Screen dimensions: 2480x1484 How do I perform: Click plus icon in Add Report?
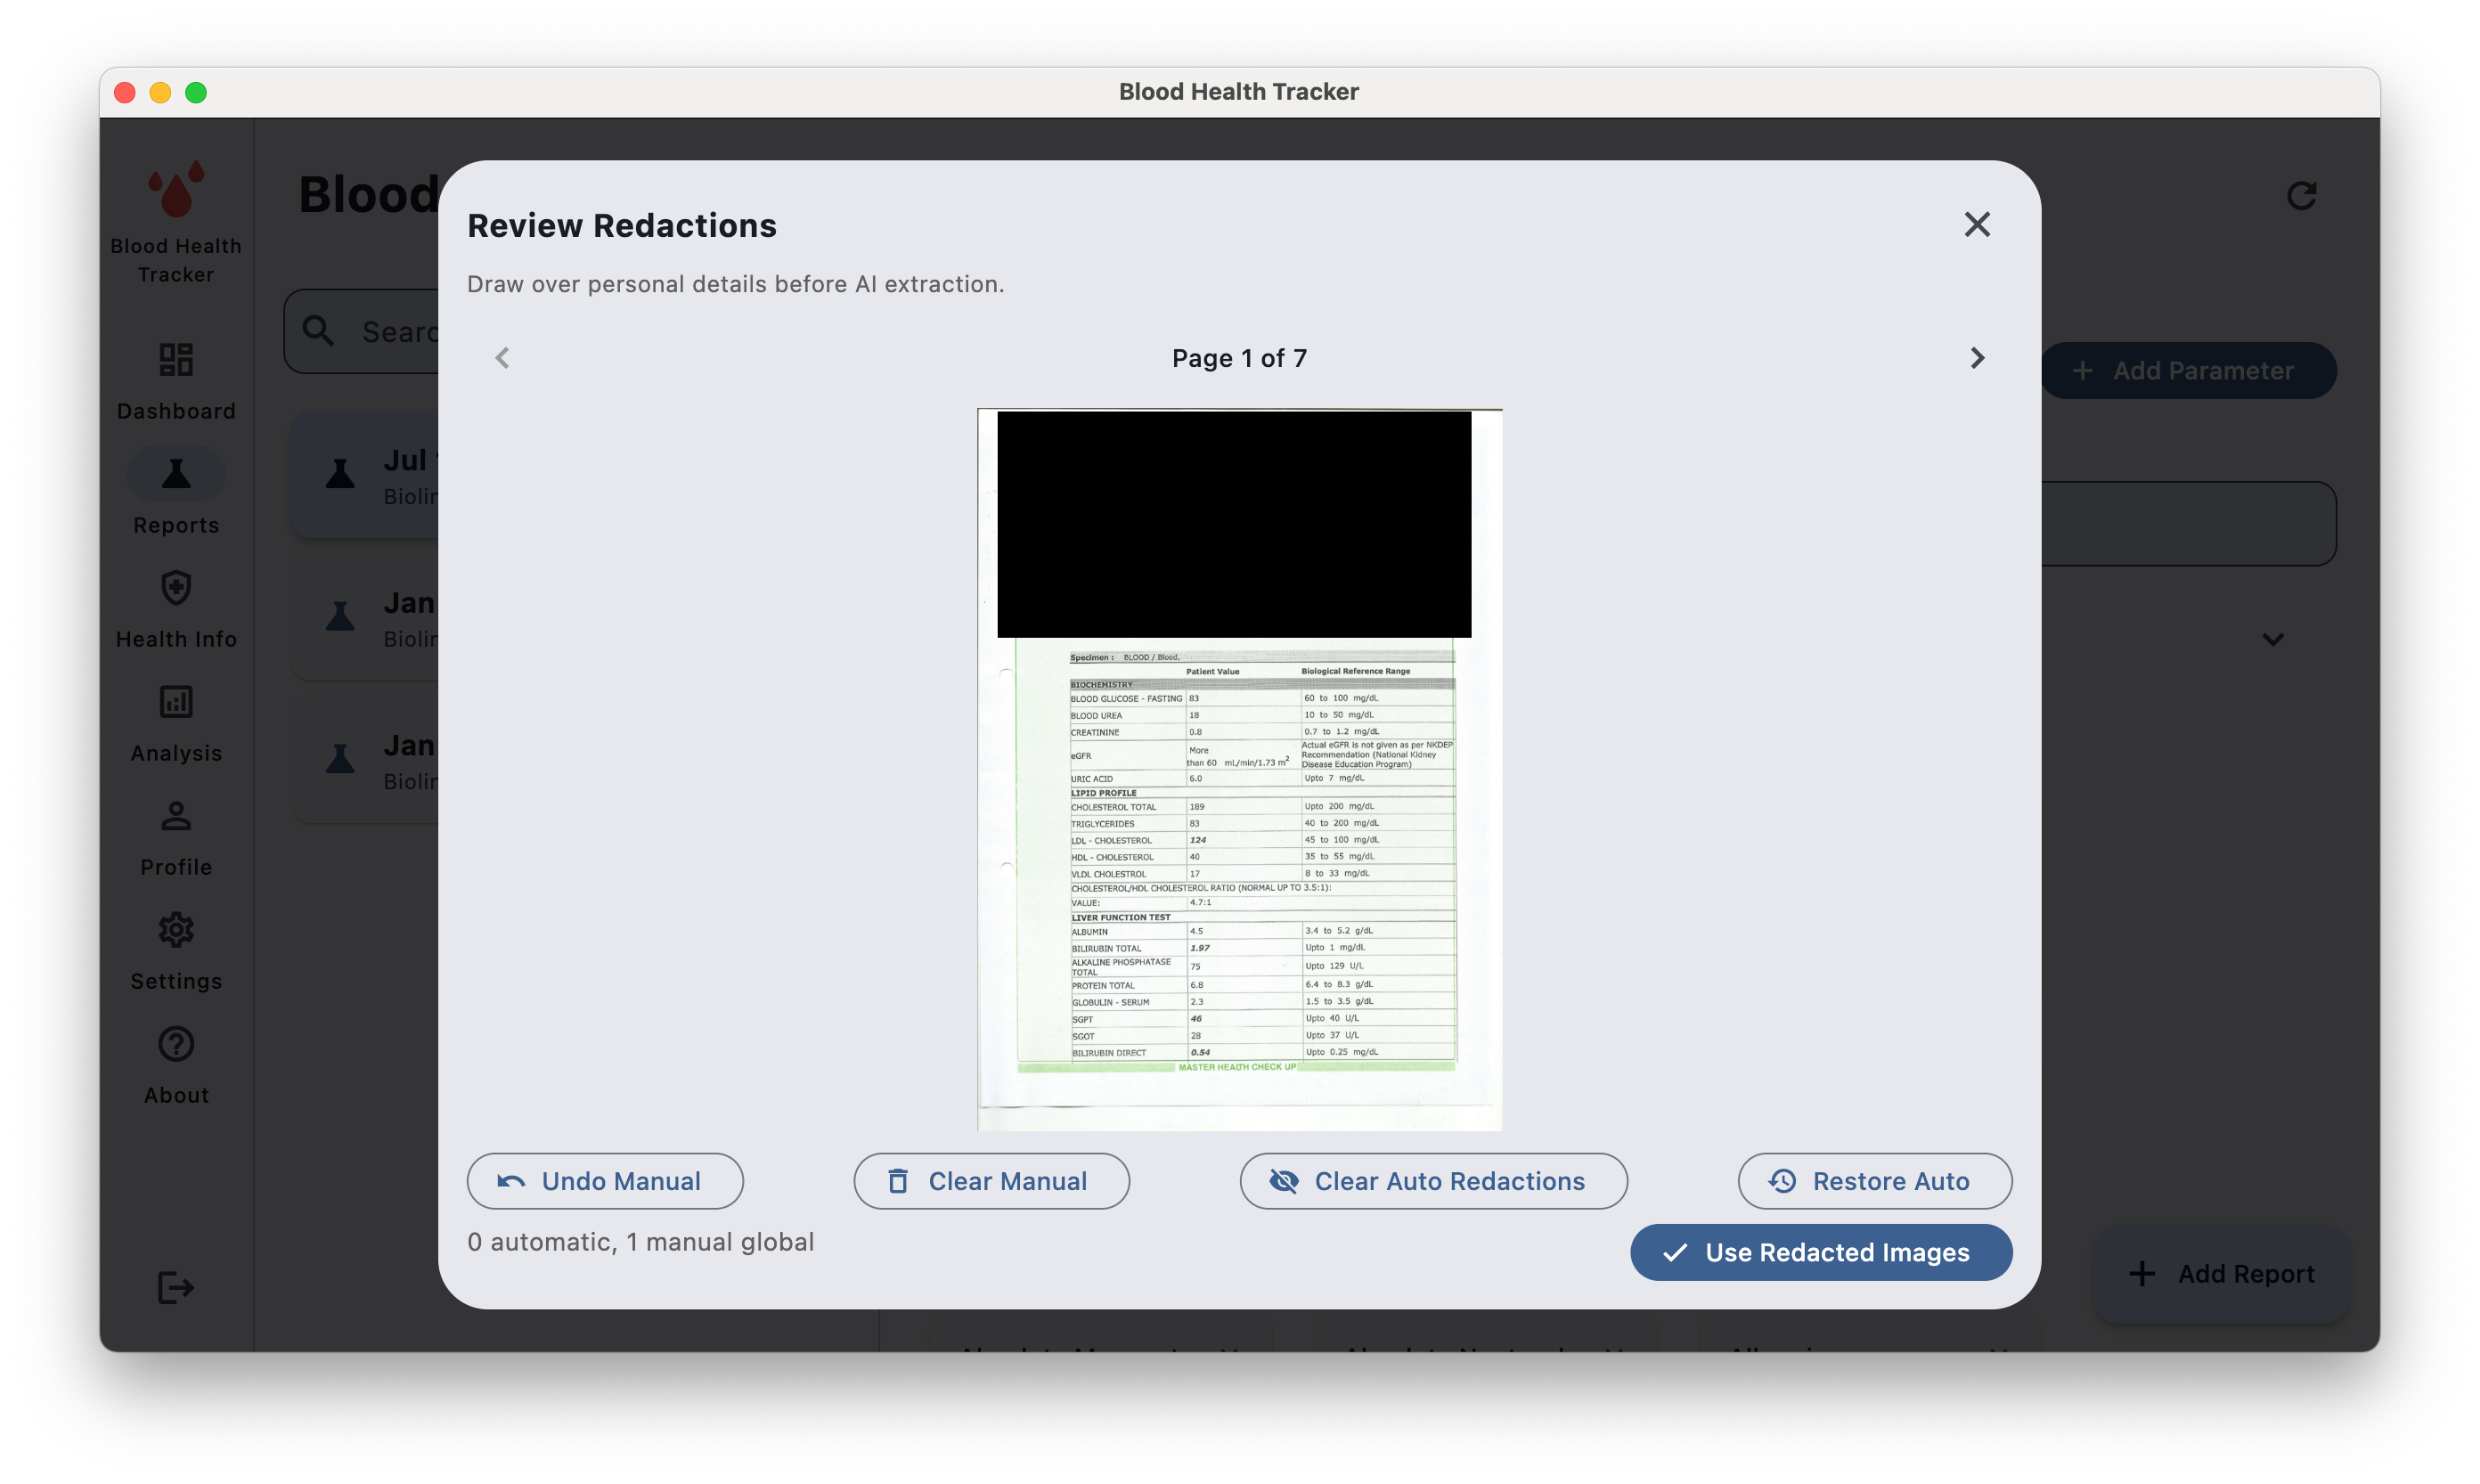[x=2142, y=1273]
